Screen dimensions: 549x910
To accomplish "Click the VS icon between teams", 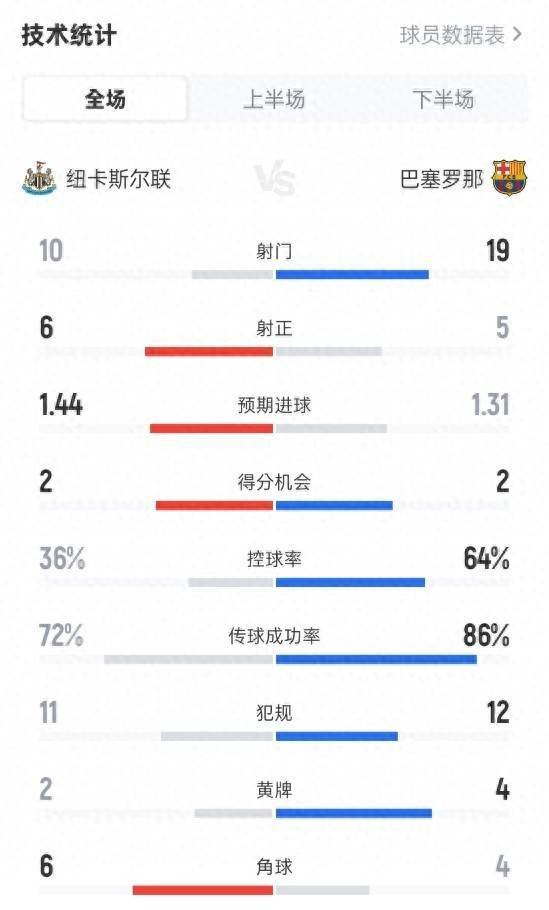I will pos(274,178).
